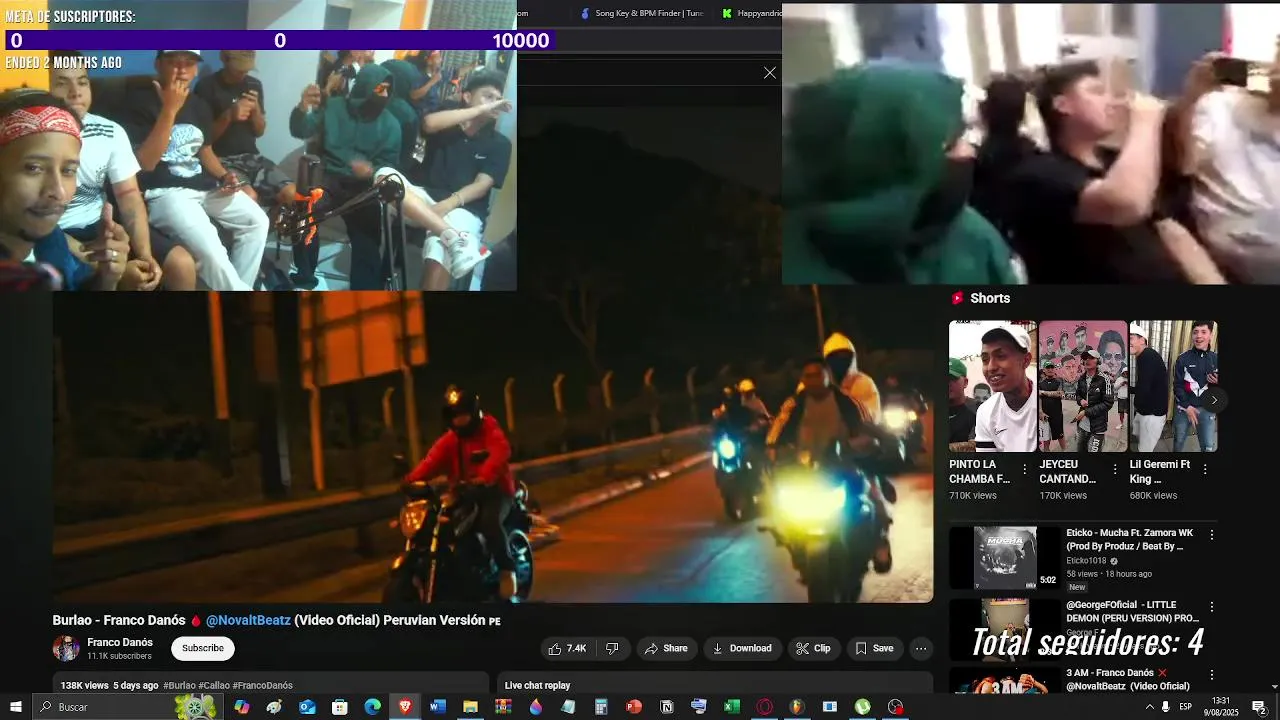Open the notification center icon

click(x=1260, y=707)
